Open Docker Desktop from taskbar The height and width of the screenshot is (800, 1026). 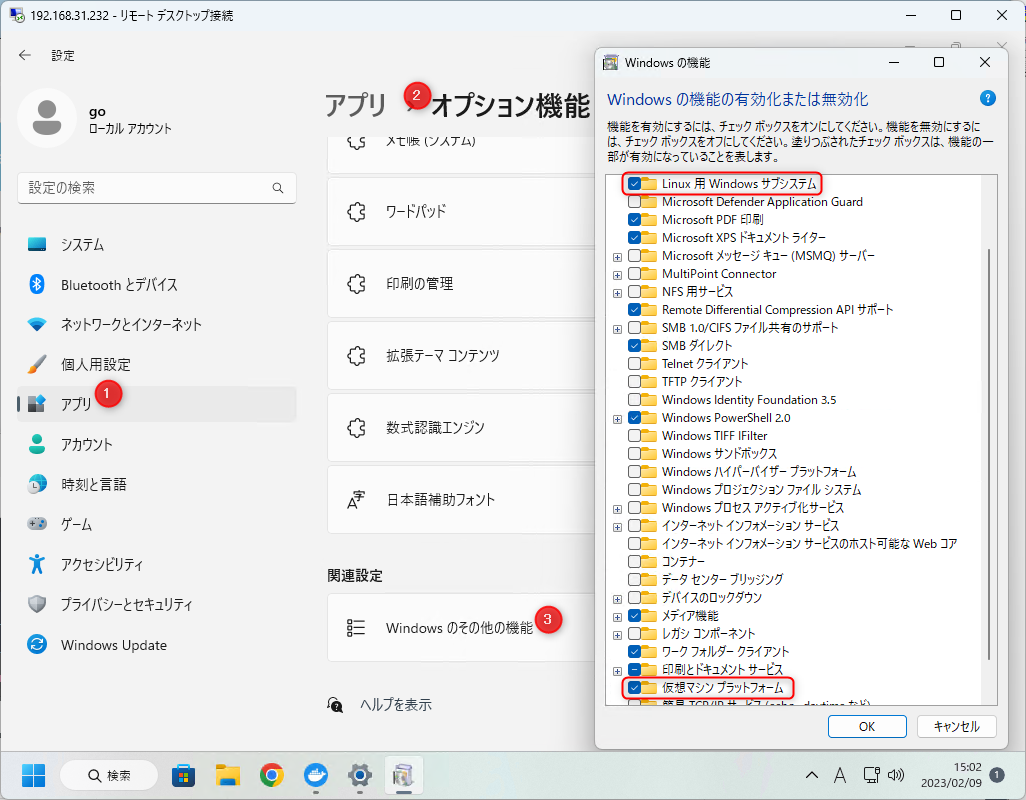316,776
